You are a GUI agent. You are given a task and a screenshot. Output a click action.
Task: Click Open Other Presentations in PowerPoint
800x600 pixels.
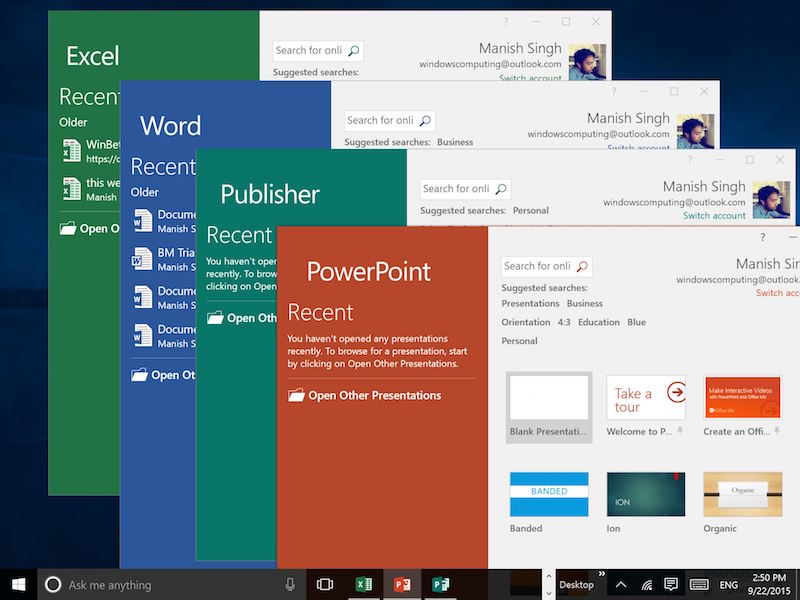[x=370, y=395]
